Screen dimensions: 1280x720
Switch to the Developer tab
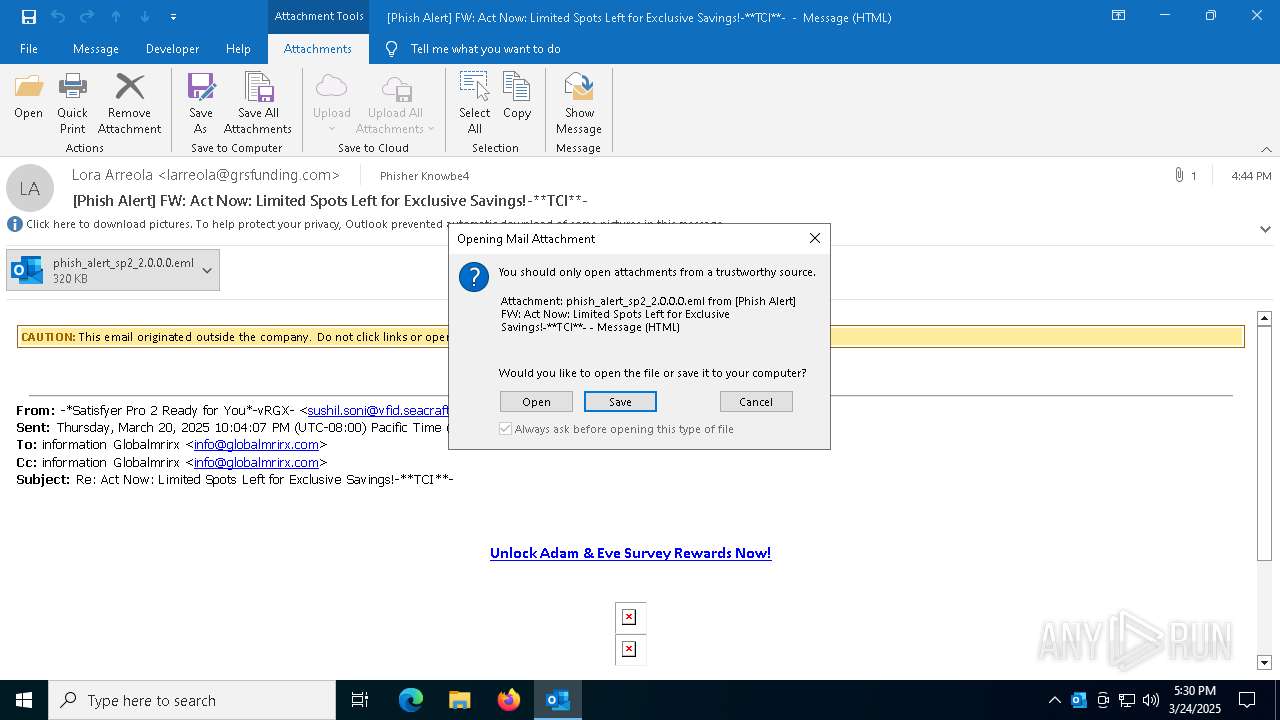172,49
